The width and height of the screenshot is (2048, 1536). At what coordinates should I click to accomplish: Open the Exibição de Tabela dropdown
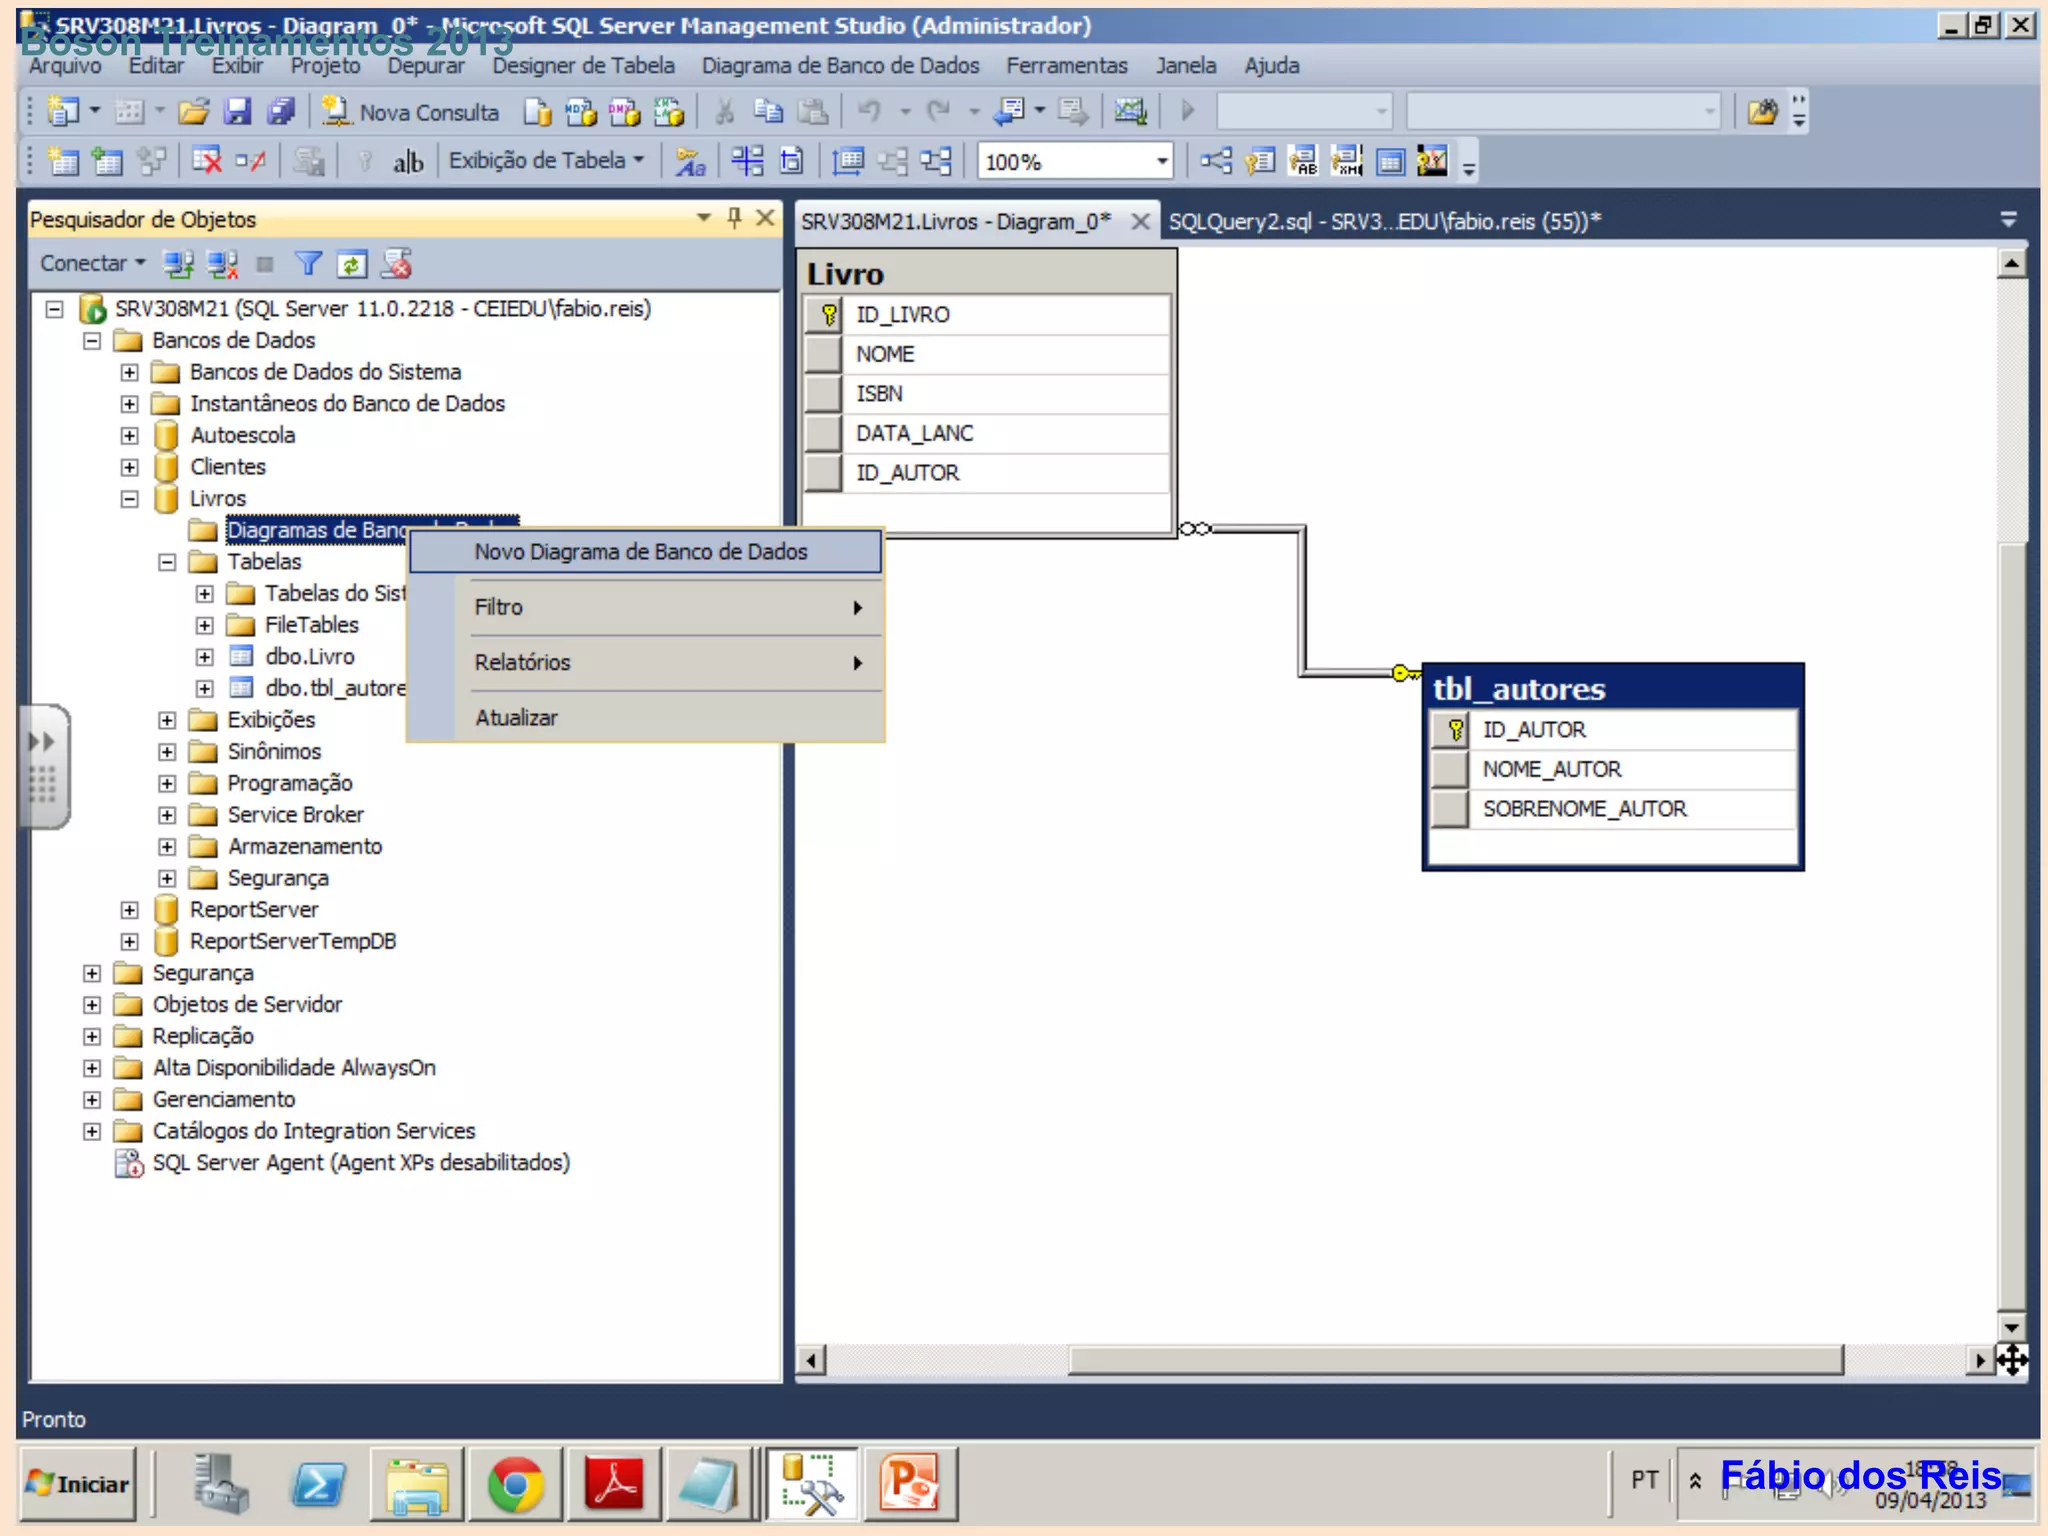[x=546, y=161]
